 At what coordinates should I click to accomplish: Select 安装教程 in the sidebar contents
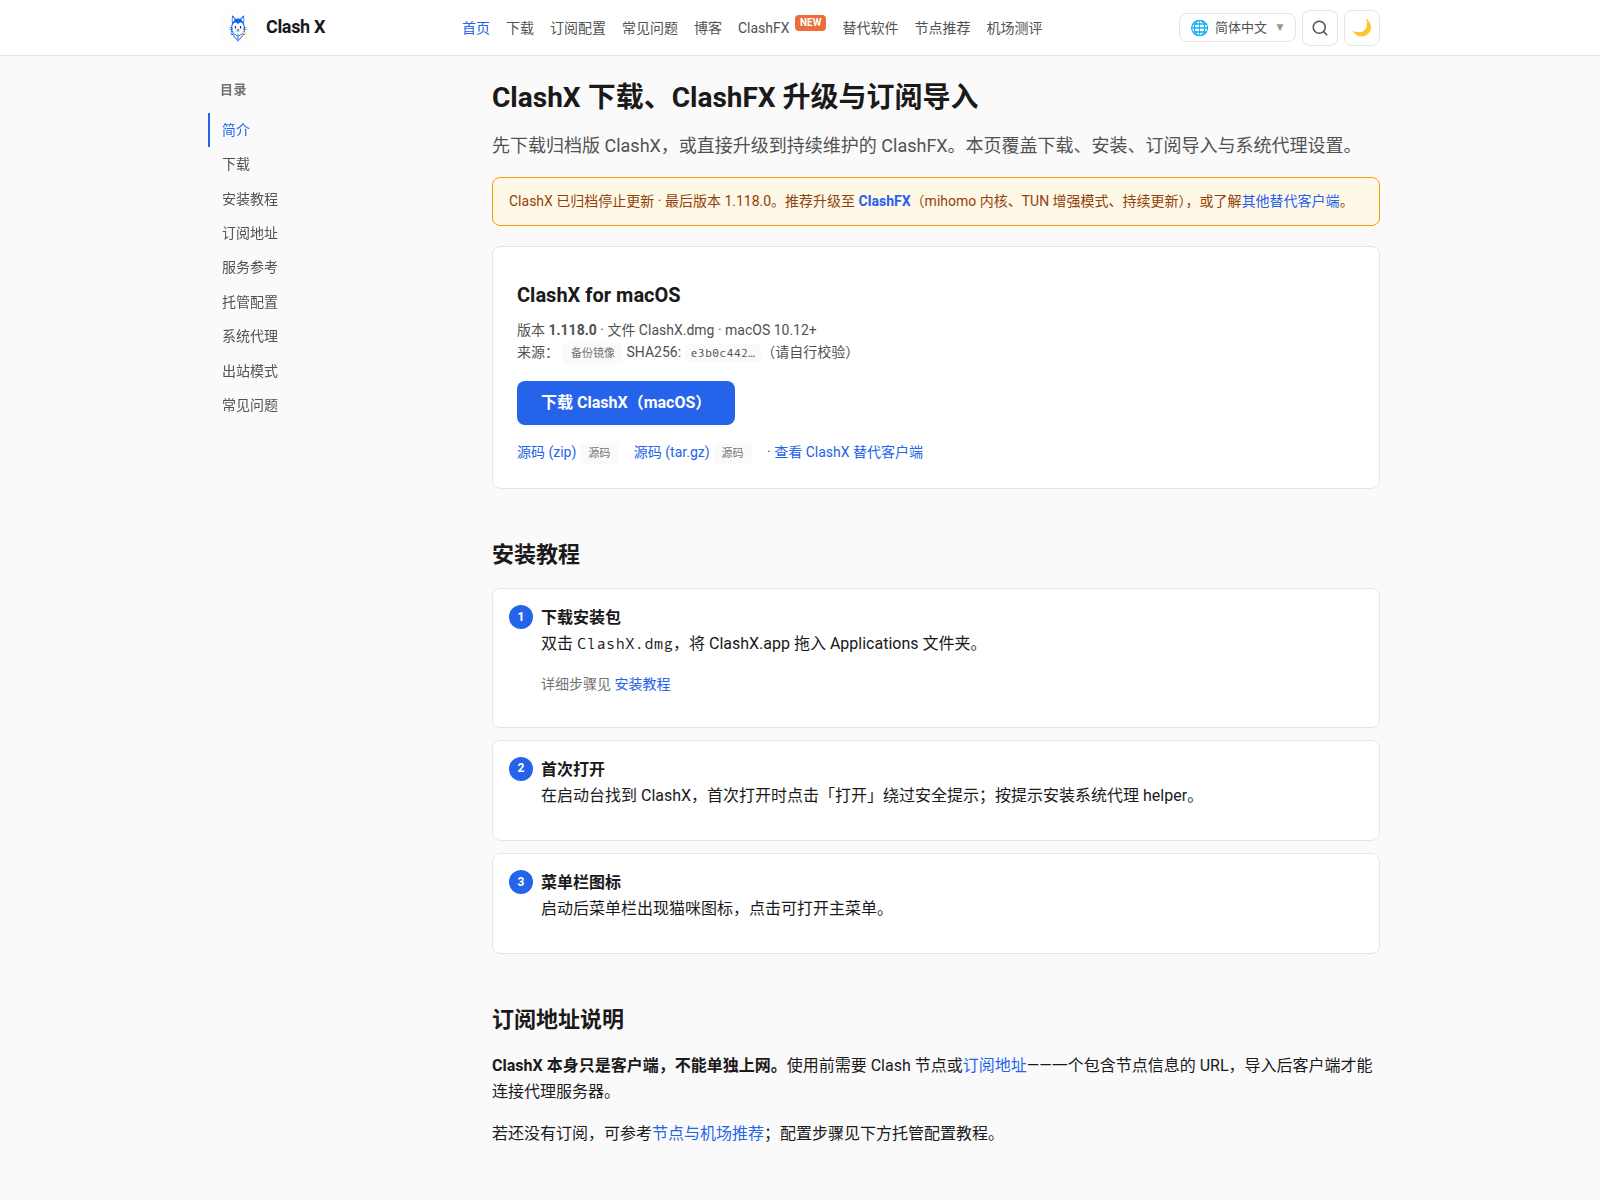coord(250,199)
